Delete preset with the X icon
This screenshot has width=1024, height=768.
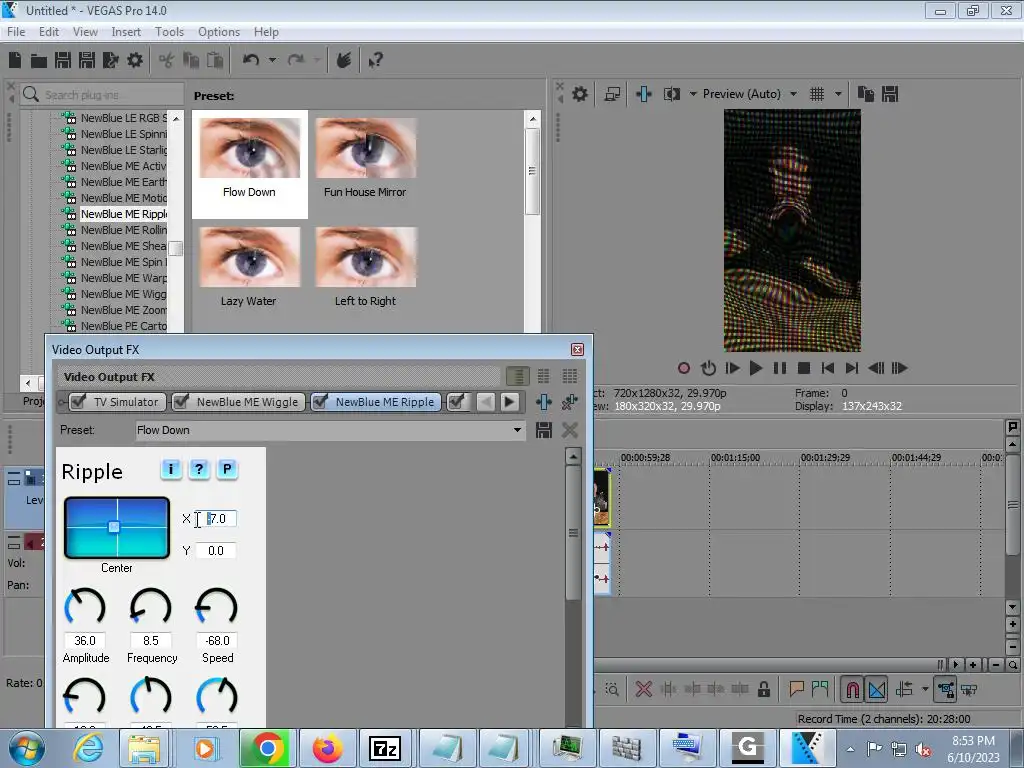coord(569,430)
